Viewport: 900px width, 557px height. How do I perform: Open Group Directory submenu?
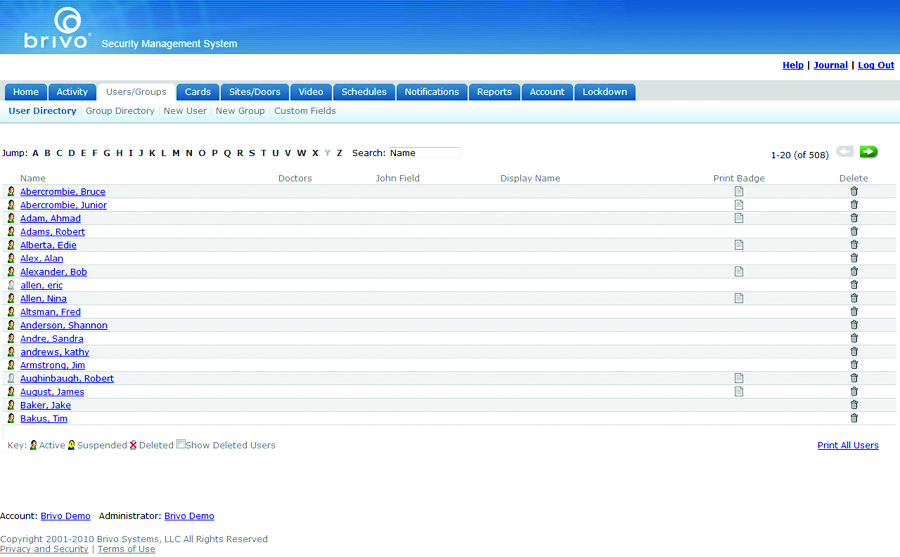click(x=119, y=111)
